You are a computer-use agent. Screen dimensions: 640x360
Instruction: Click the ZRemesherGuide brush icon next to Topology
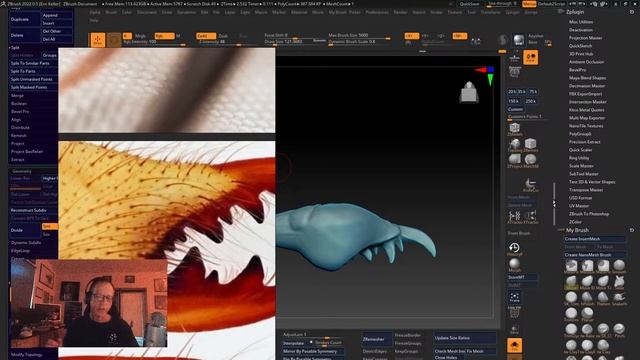(x=531, y=145)
